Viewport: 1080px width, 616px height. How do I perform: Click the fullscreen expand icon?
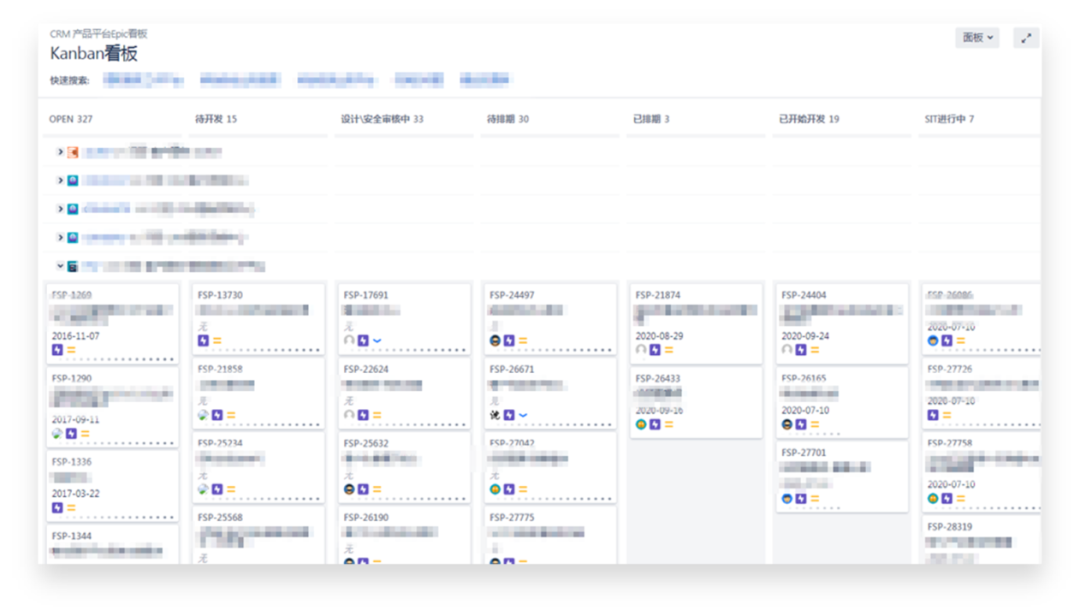(x=1026, y=39)
